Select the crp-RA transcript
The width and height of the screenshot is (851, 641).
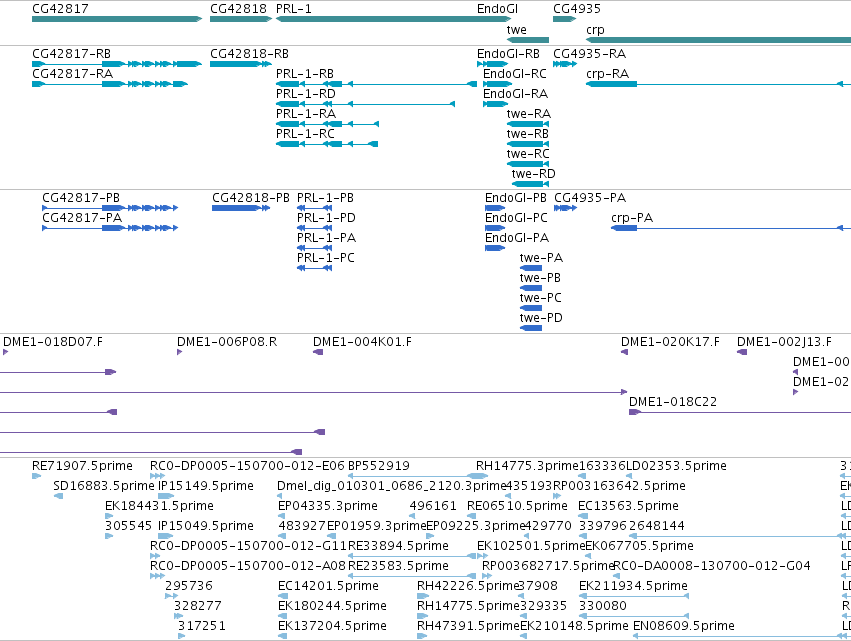pos(719,84)
